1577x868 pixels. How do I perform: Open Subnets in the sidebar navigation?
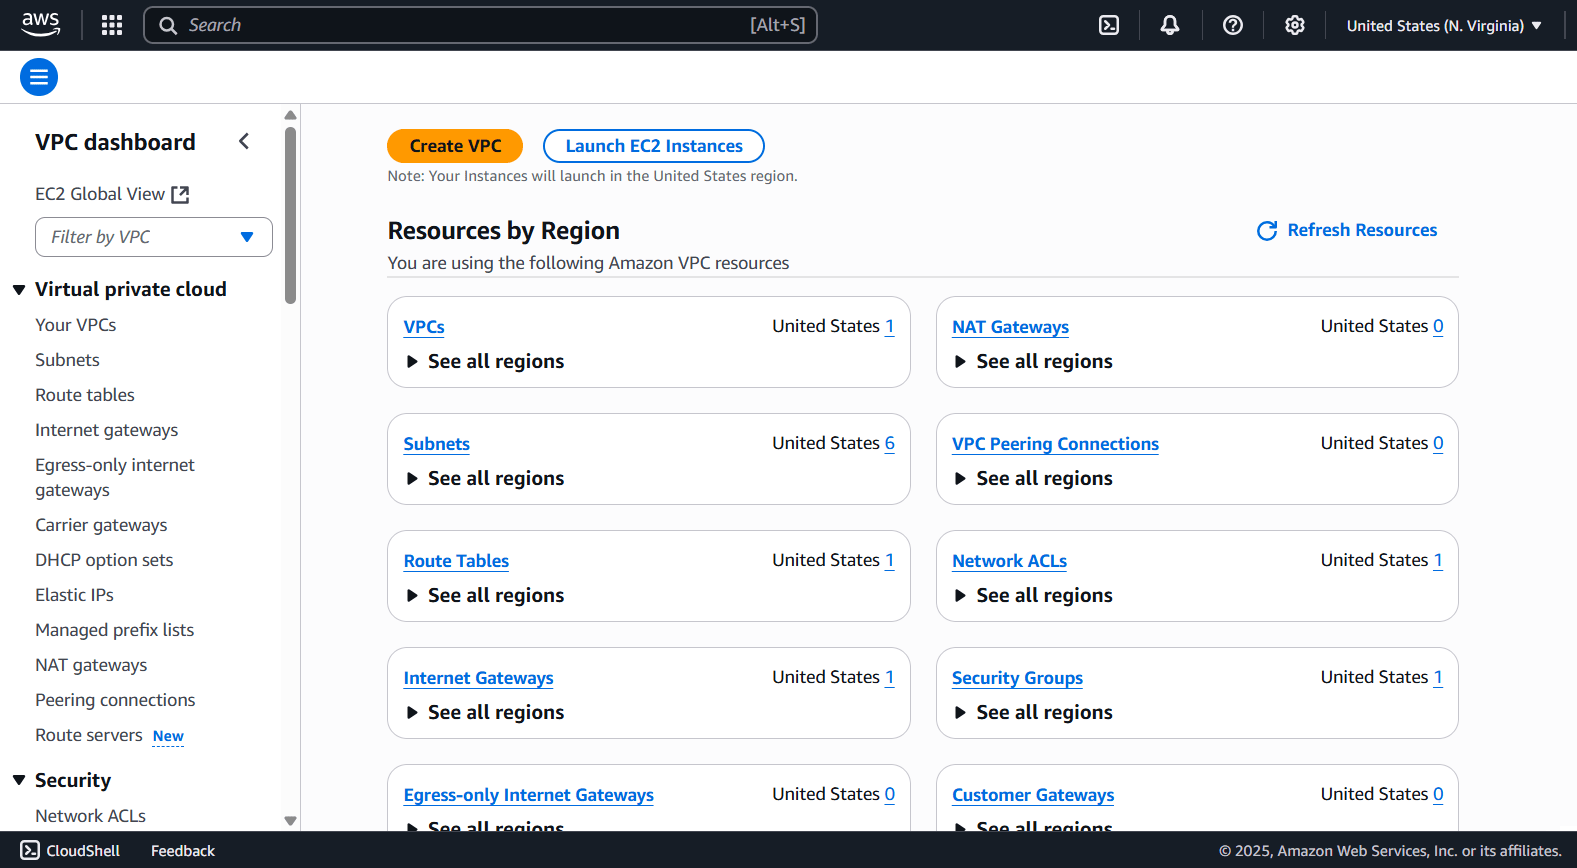67,360
